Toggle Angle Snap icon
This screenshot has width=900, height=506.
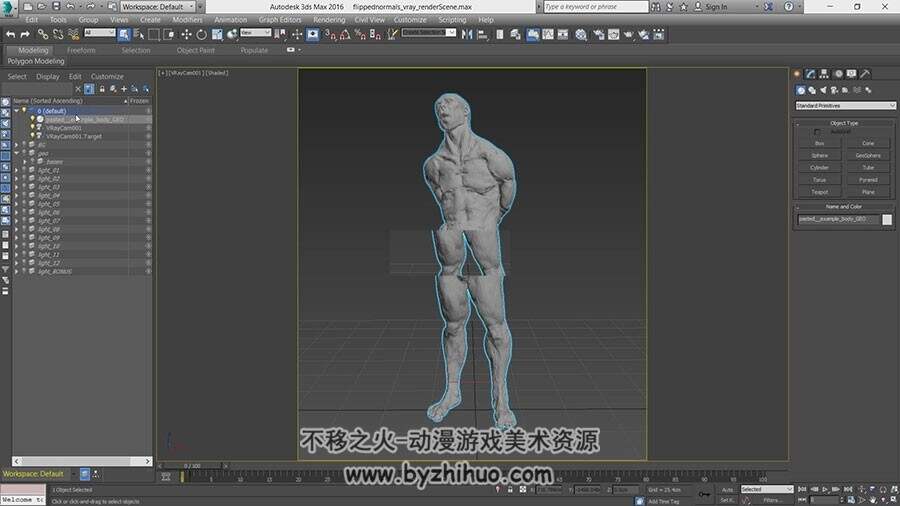(x=346, y=34)
